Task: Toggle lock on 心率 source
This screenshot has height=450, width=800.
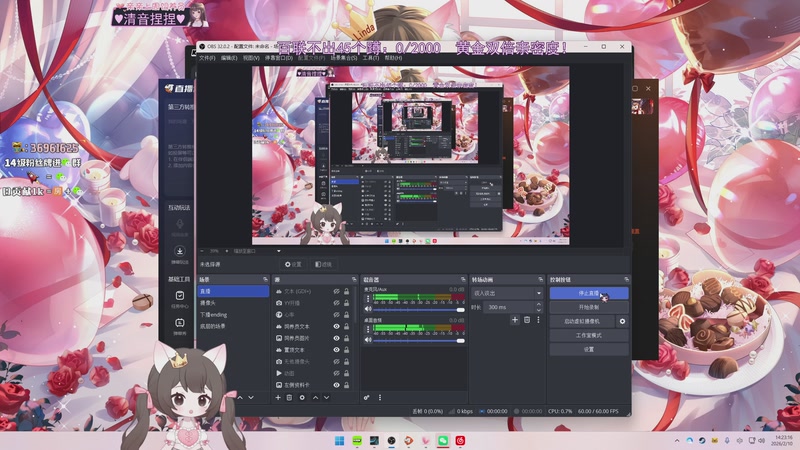Action: (346, 315)
